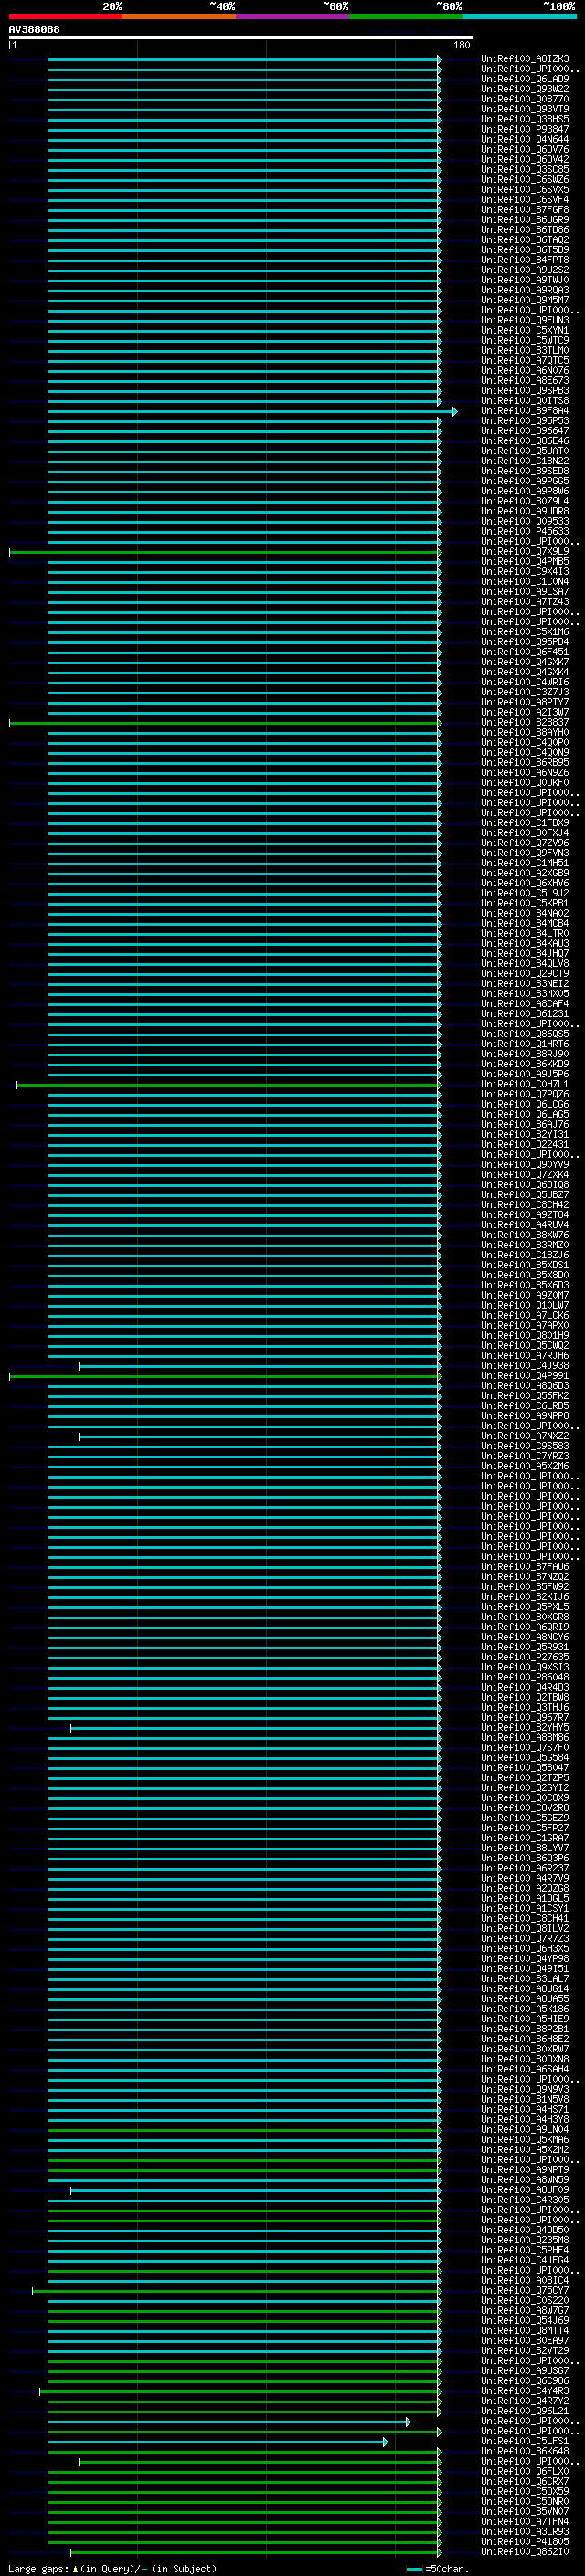The height and width of the screenshot is (2576, 585).
Task: Open the UniRef100_P27635 hit
Action: pyautogui.click(x=525, y=1657)
